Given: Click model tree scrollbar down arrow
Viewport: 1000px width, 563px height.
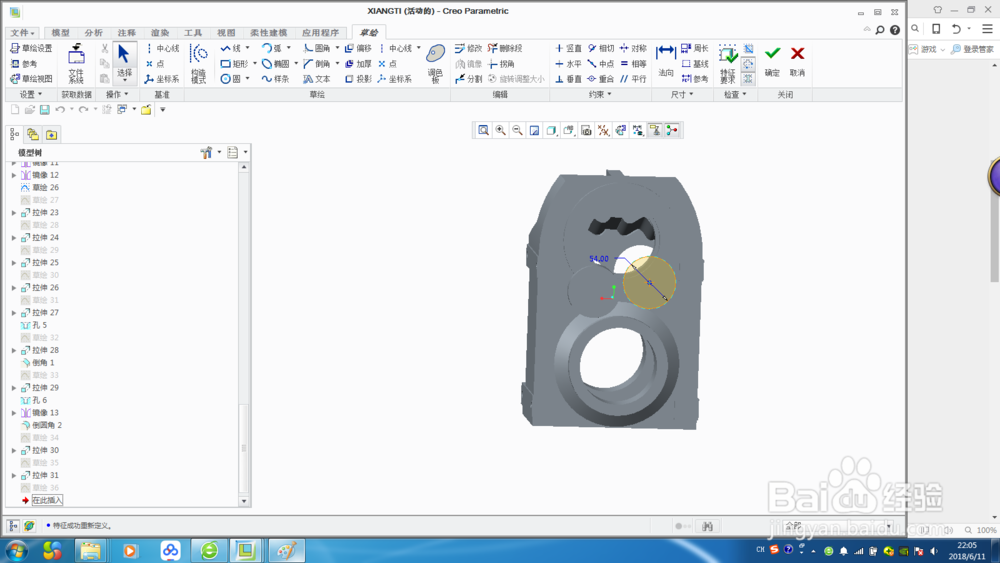Looking at the screenshot, I should pos(244,502).
